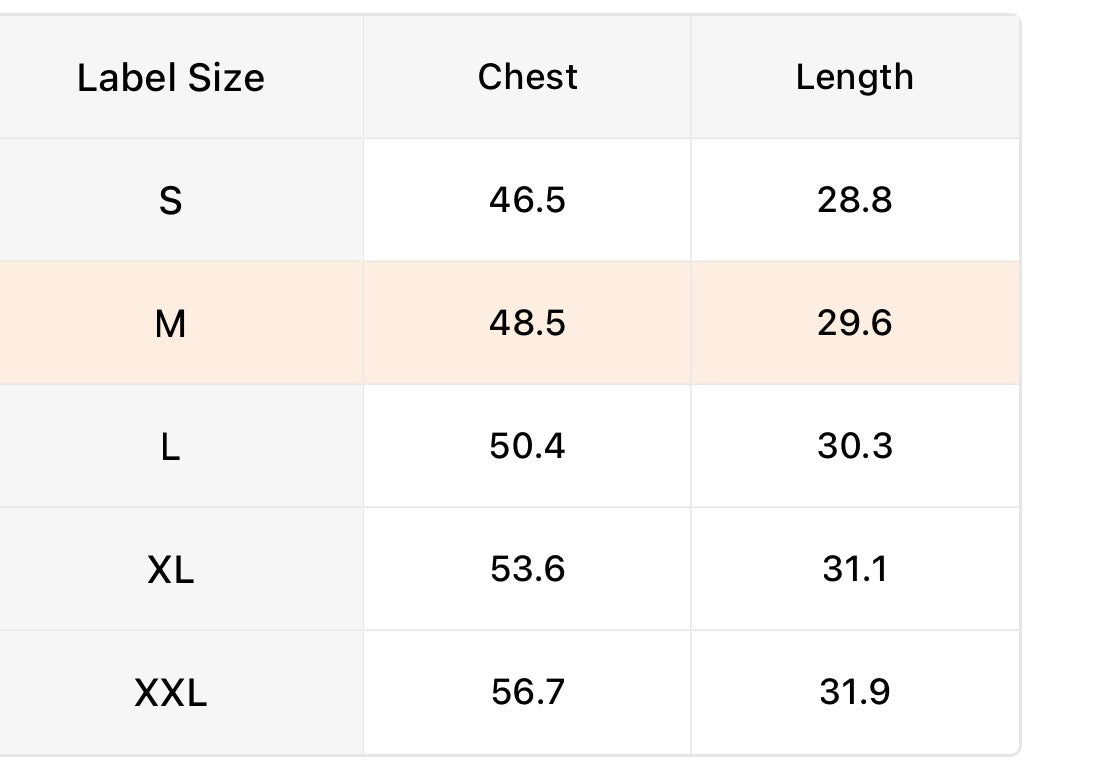Click chest value 53.6
Screen dimensions: 1102x773
[x=527, y=569]
